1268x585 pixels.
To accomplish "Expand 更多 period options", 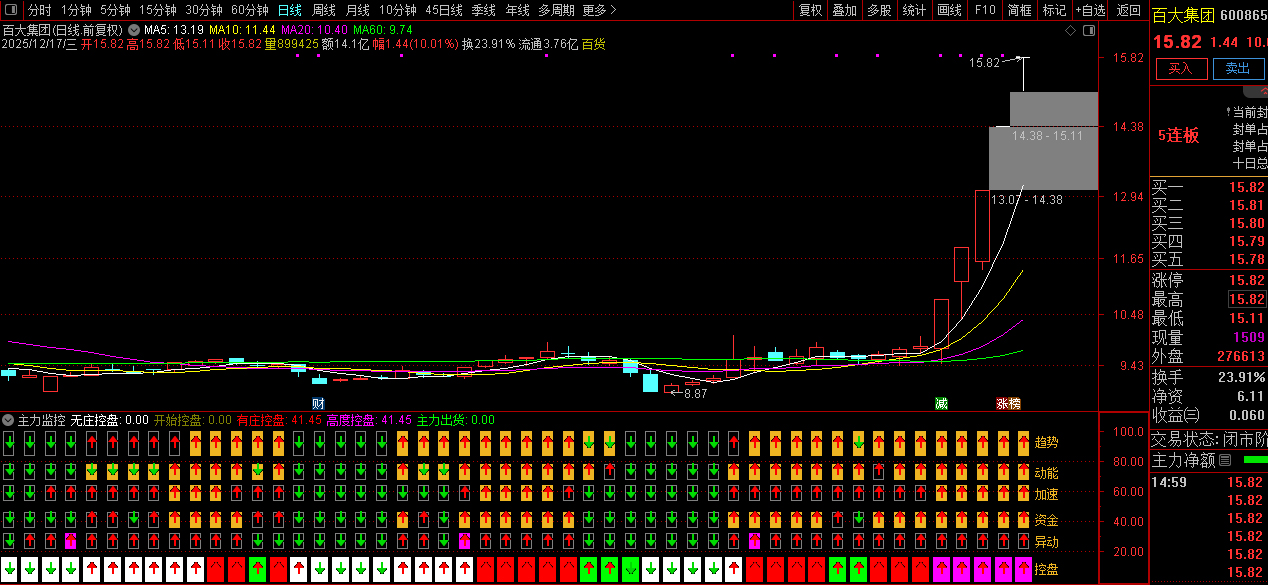I will point(598,10).
